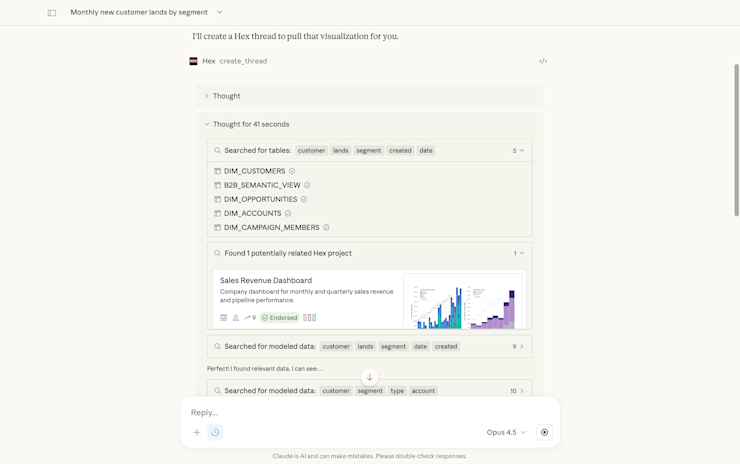Click the plus attachment icon
740x464 pixels.
coord(197,433)
